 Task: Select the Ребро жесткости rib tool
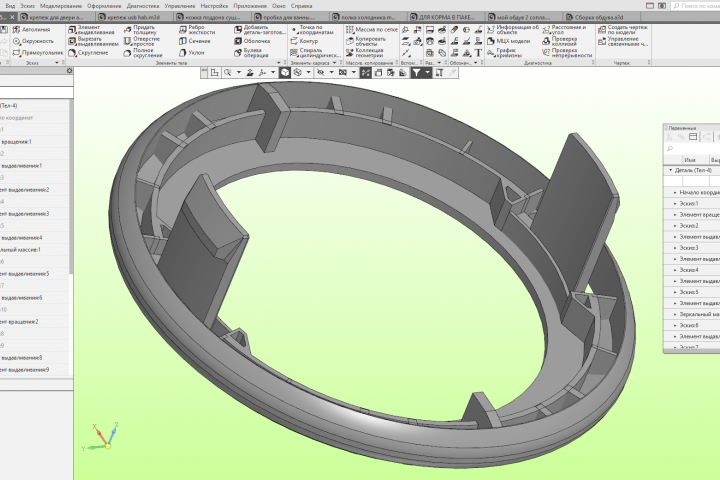pyautogui.click(x=197, y=30)
